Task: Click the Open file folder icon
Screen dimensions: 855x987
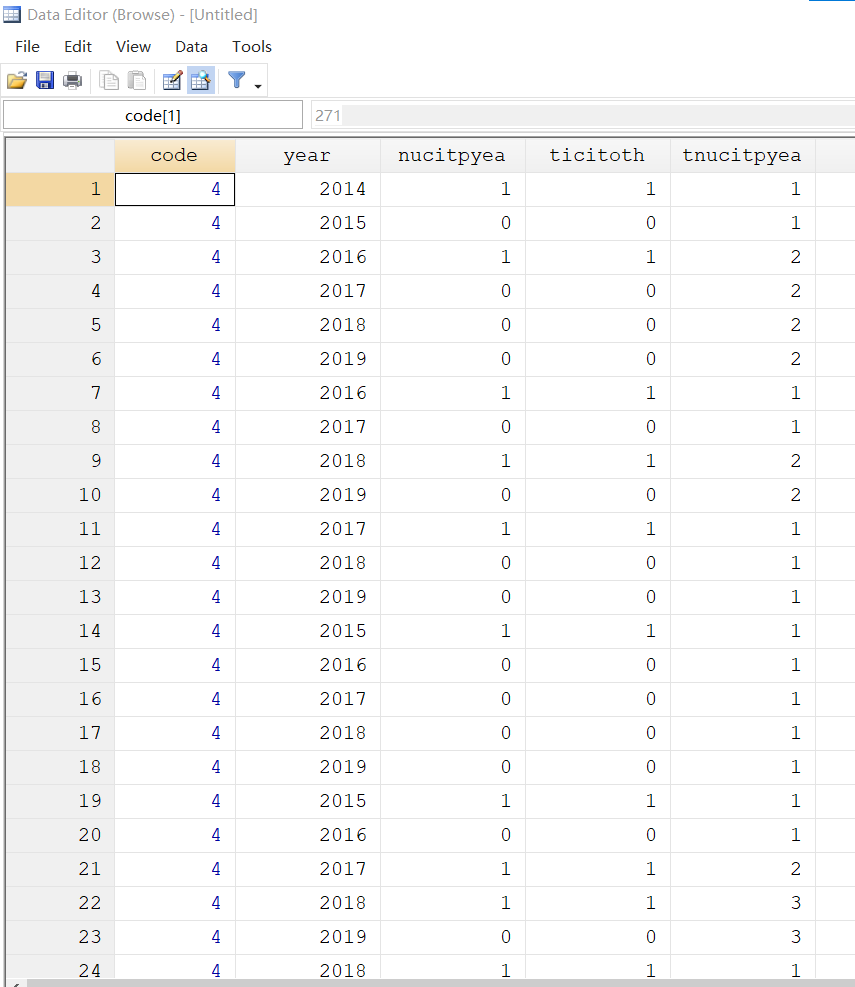Action: (17, 81)
